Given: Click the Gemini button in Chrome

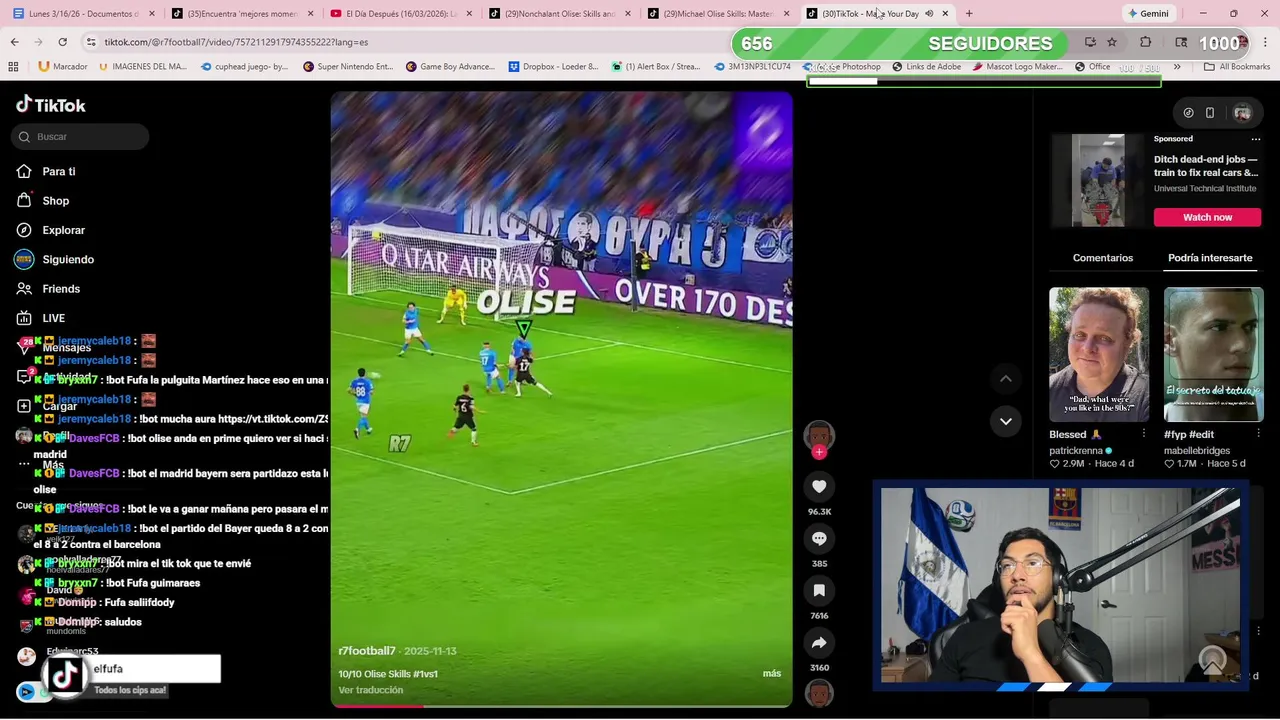Looking at the screenshot, I should click(x=1147, y=14).
